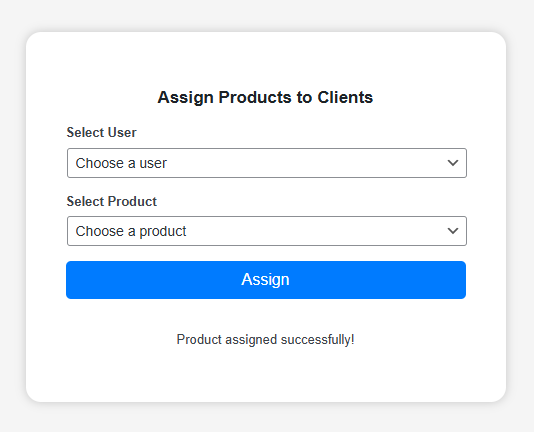Focus the product selection field
The width and height of the screenshot is (534, 432).
pyautogui.click(x=267, y=231)
